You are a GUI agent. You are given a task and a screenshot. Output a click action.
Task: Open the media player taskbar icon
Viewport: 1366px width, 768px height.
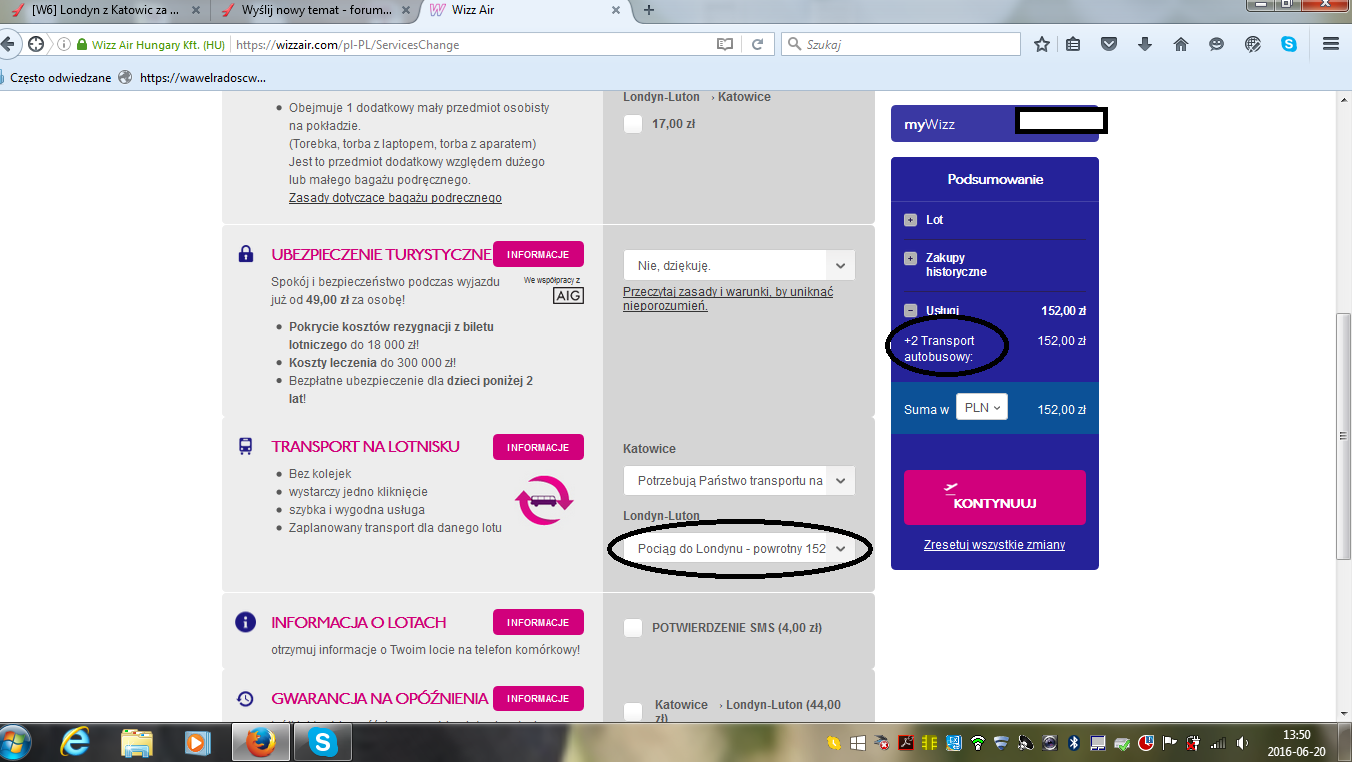point(199,743)
